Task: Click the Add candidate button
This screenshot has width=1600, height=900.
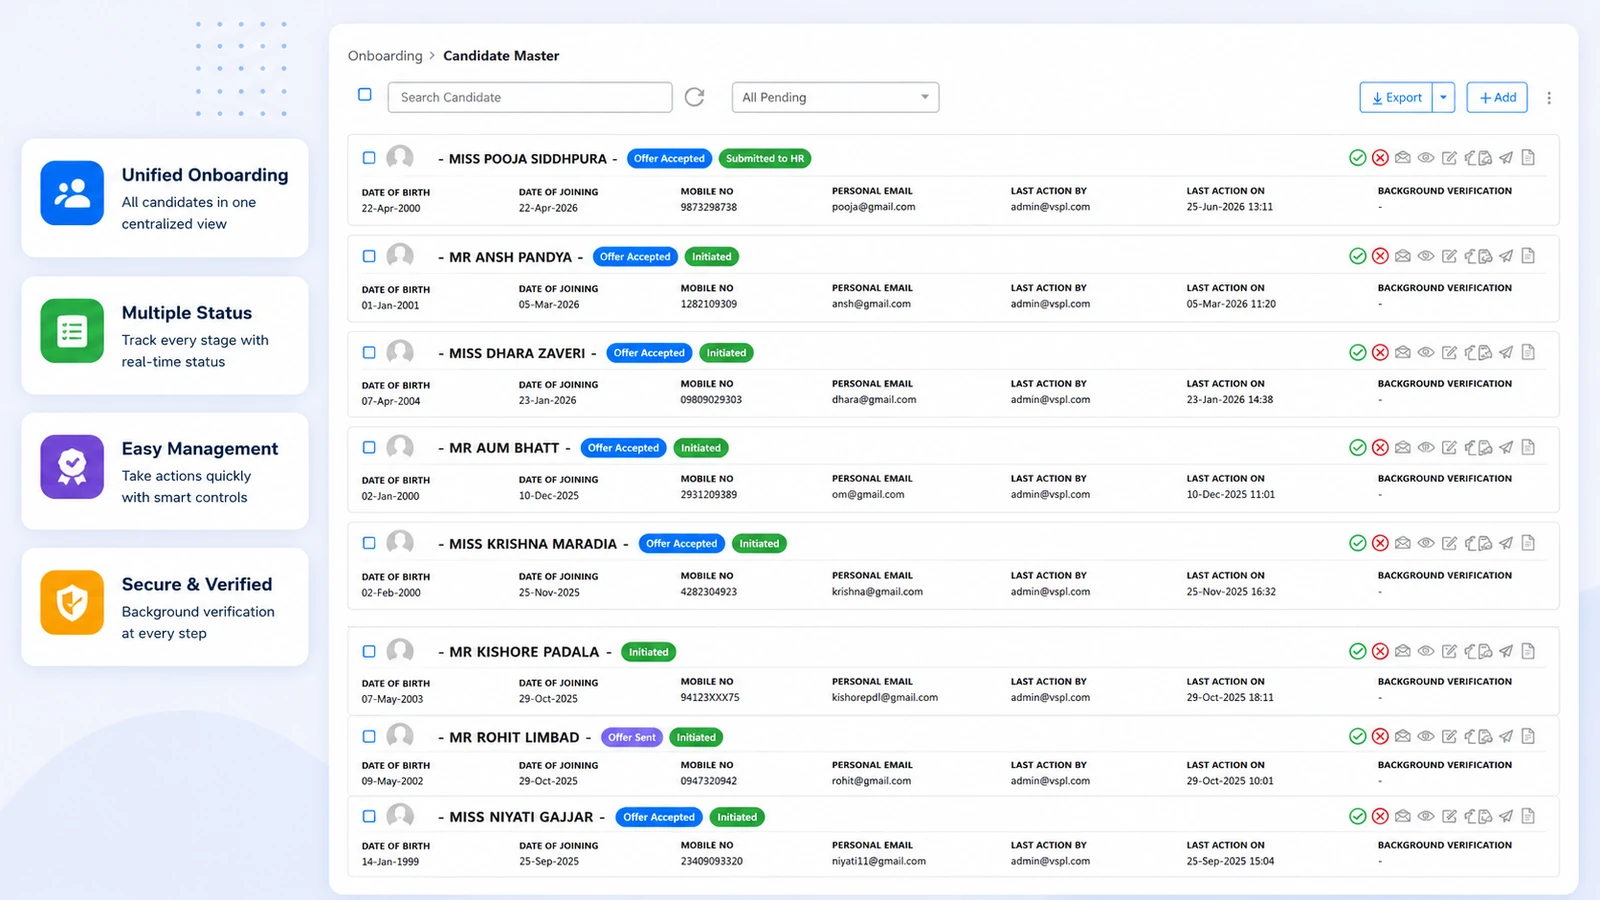Action: point(1497,97)
